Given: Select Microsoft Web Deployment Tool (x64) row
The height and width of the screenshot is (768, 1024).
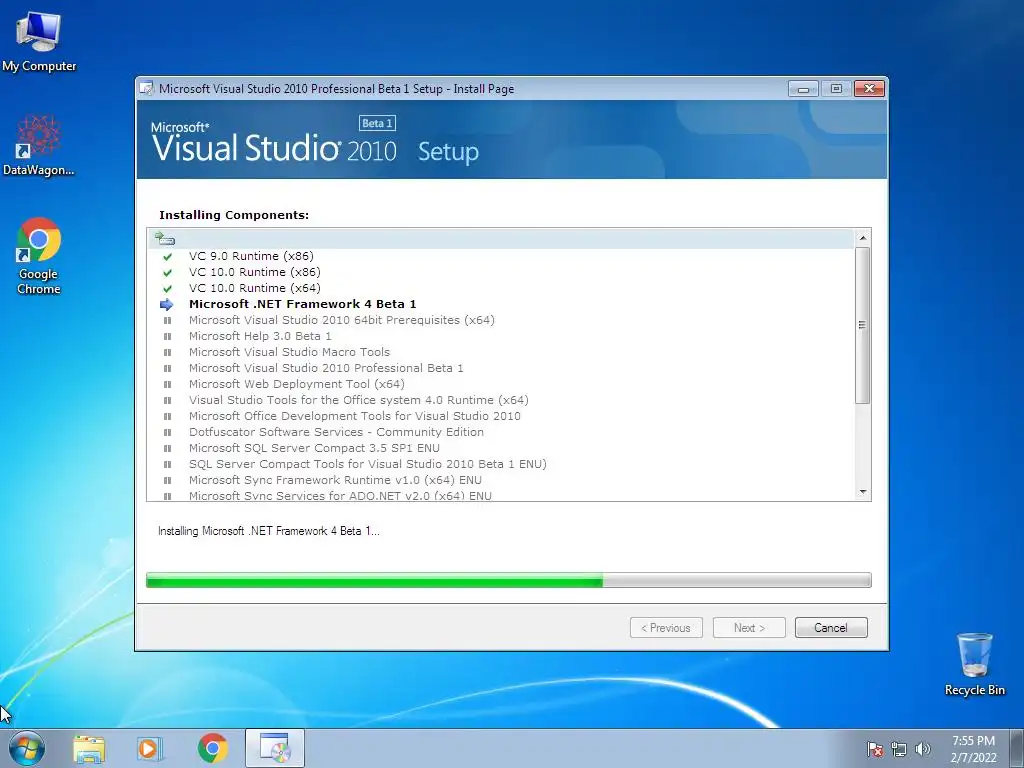Looking at the screenshot, I should tap(296, 384).
